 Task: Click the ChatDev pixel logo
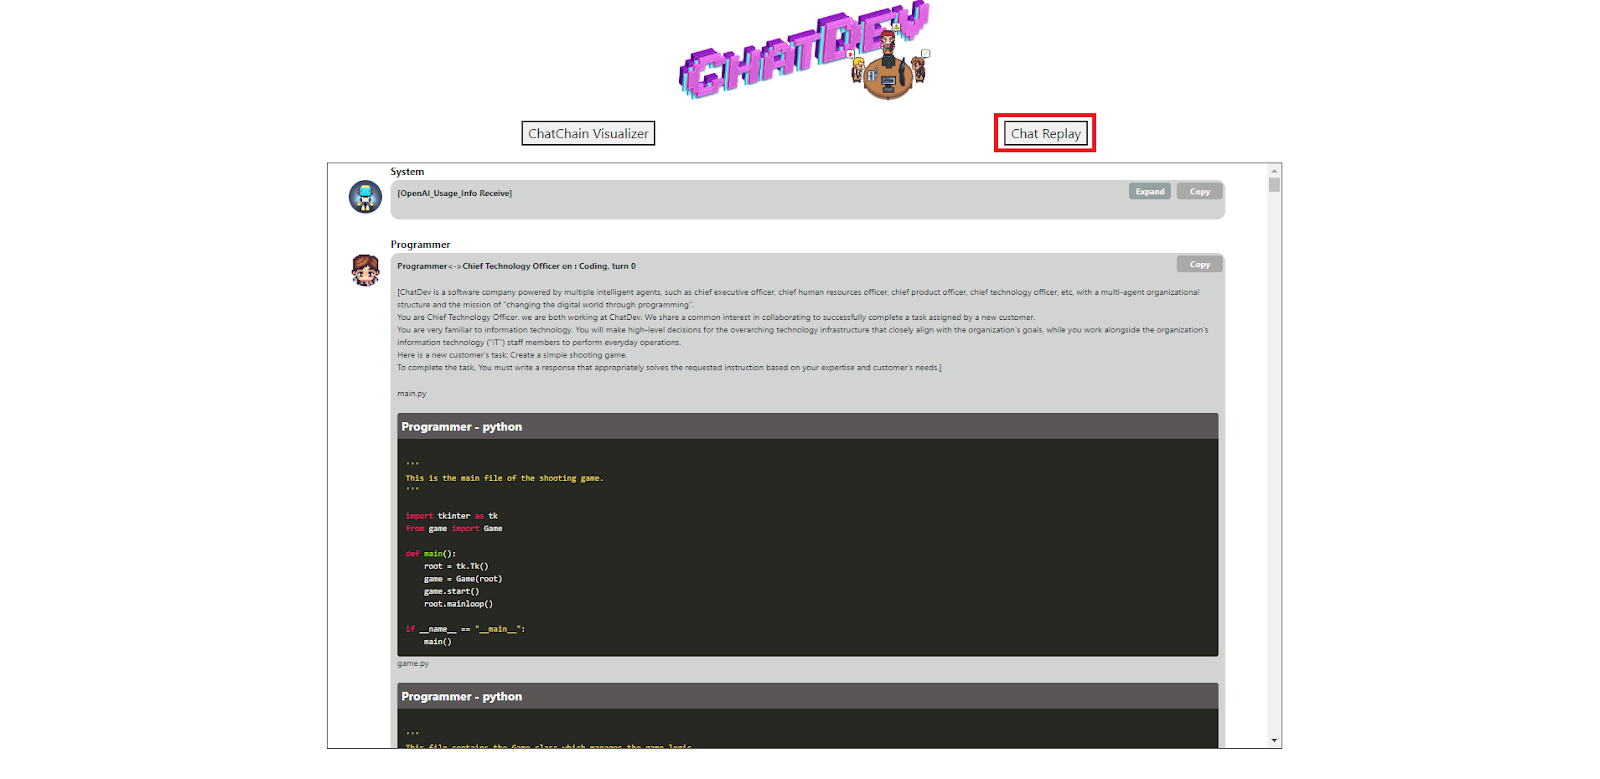pos(805,50)
